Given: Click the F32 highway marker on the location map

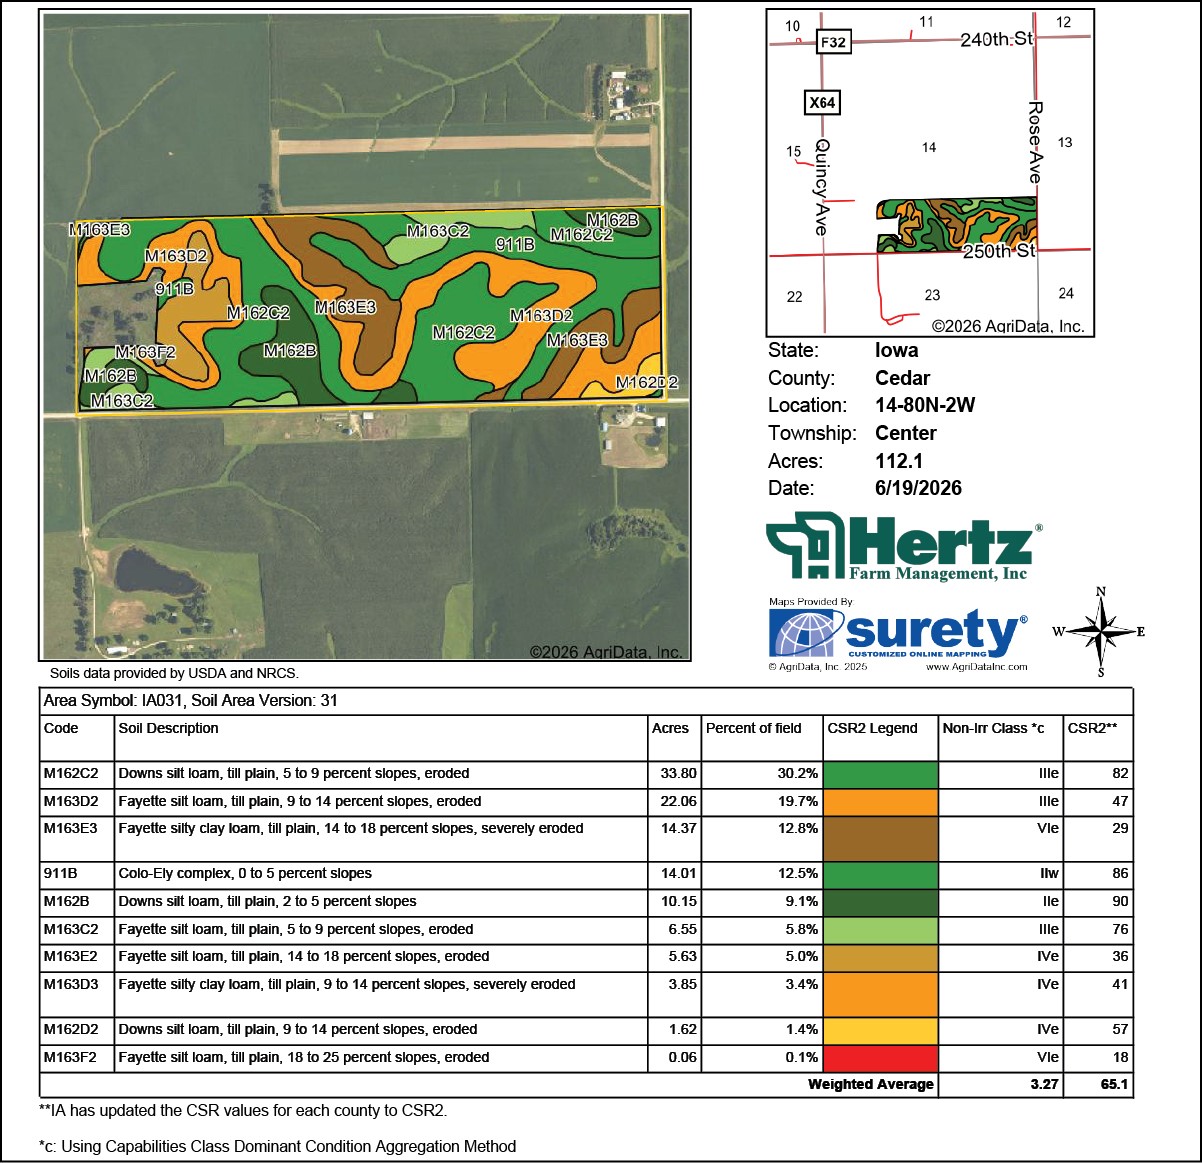Looking at the screenshot, I should [833, 42].
